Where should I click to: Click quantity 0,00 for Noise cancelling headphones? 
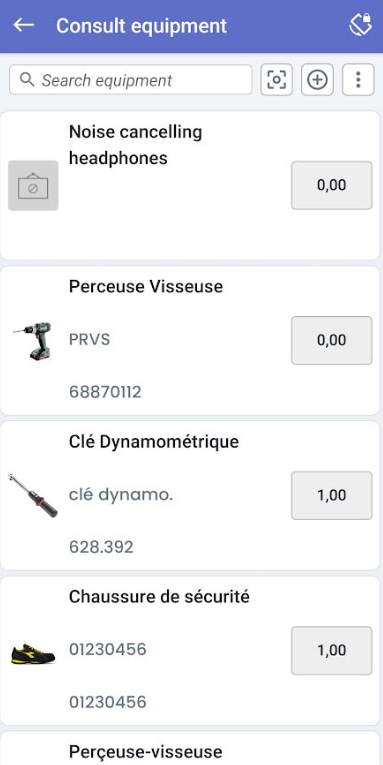tap(332, 185)
